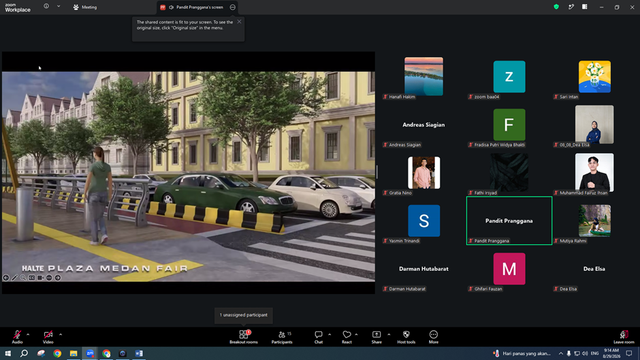Click the round minus icon on slide controls
640x360 pixels.
pyautogui.click(x=49, y=278)
